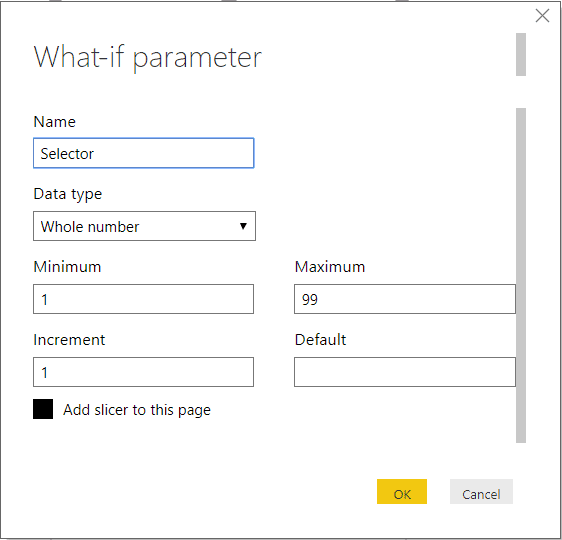Click the 'Add slicer to this page' label
562x540 pixels.
137,410
